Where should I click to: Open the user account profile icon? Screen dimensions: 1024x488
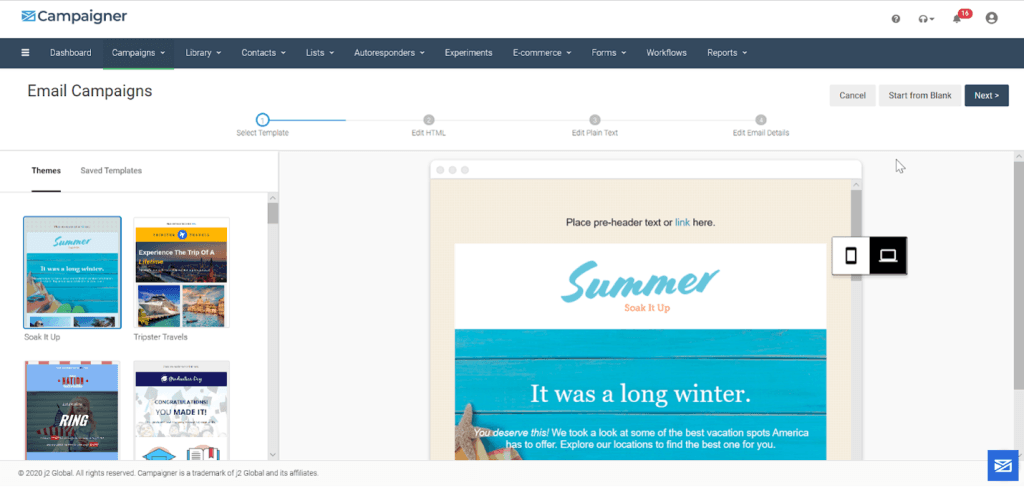tap(991, 18)
